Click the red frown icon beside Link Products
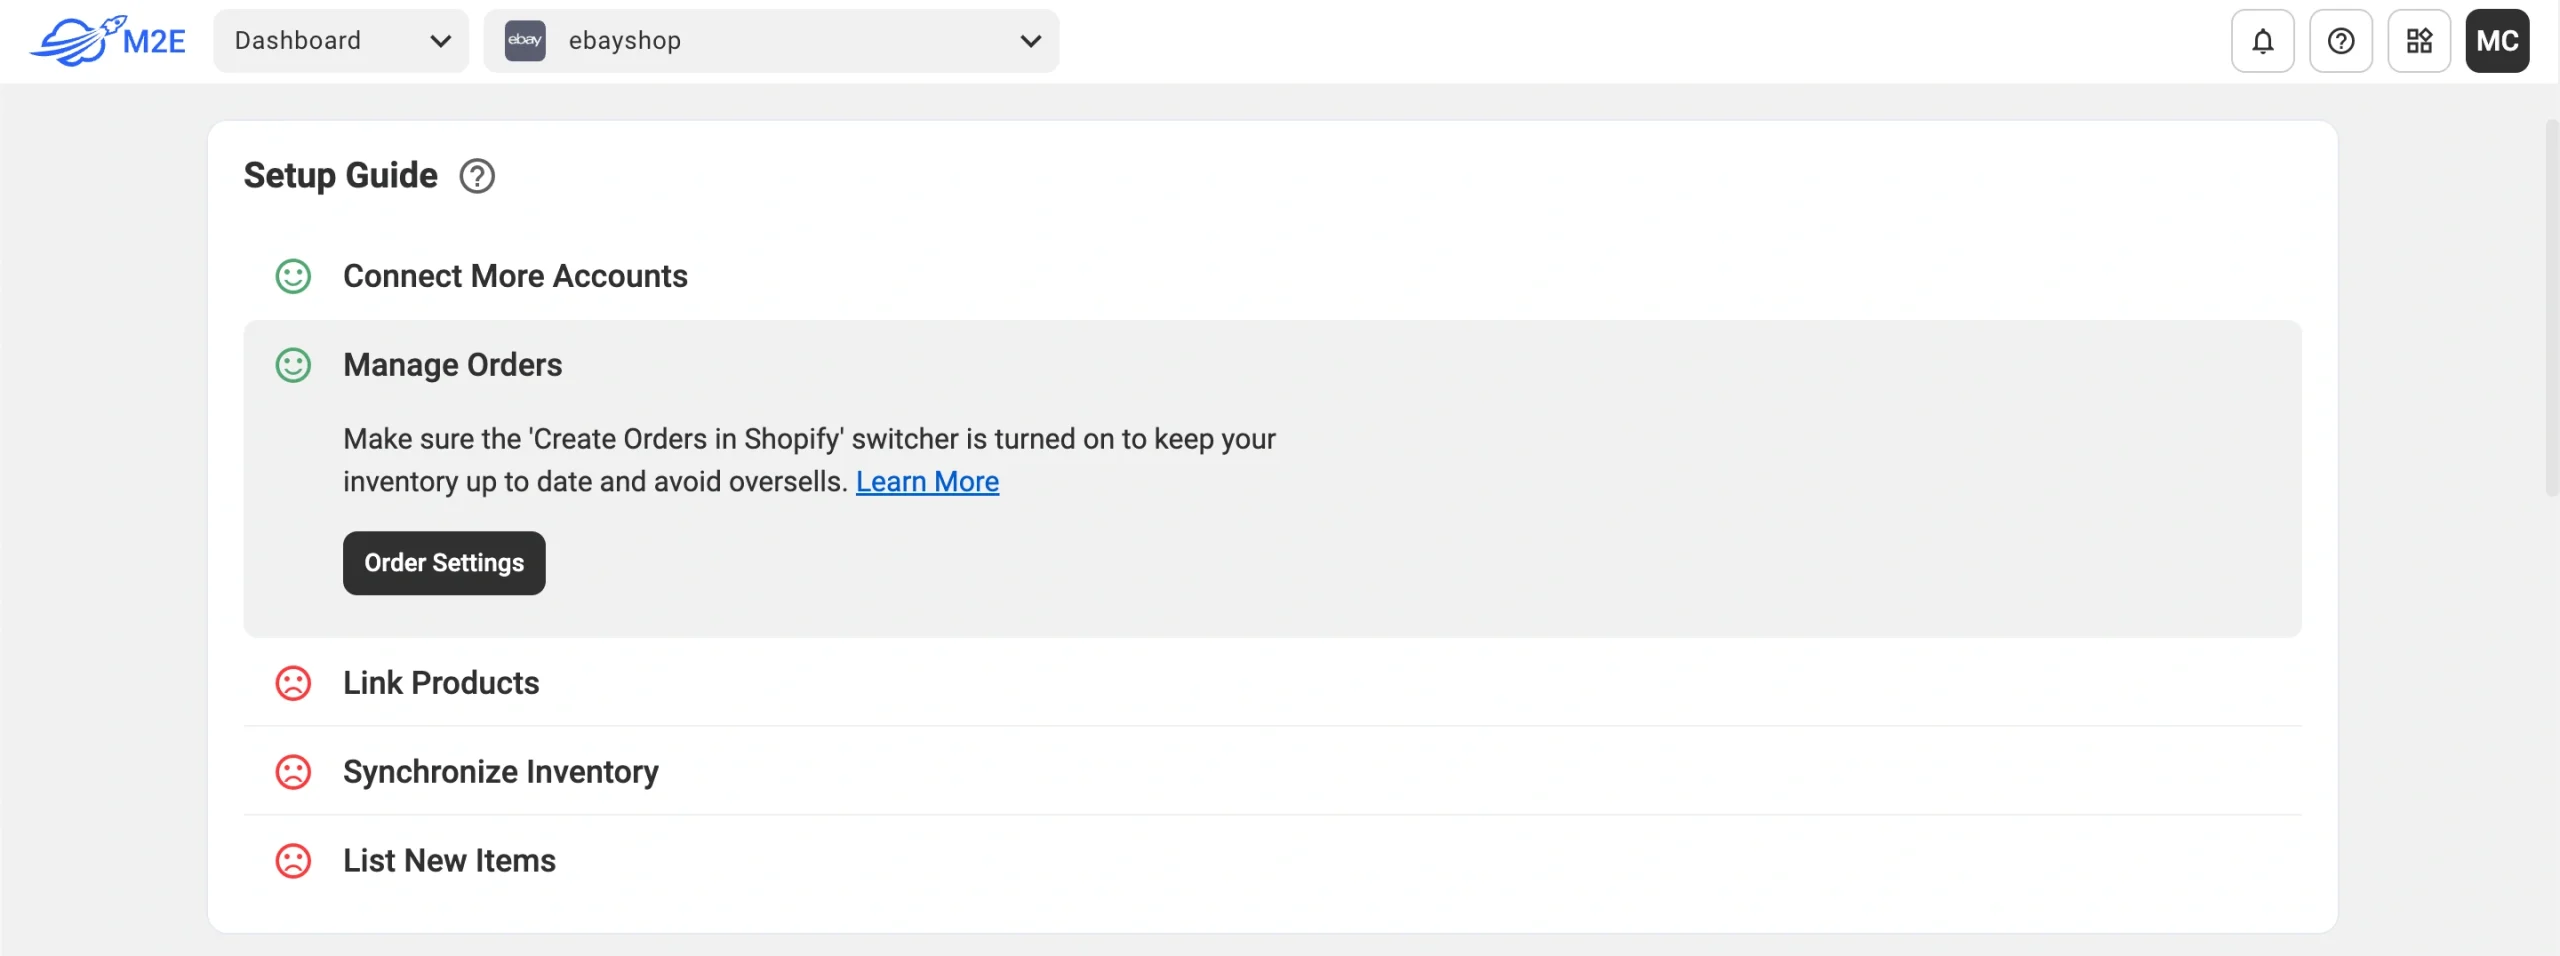Screen dimensions: 2560x956 pos(292,683)
